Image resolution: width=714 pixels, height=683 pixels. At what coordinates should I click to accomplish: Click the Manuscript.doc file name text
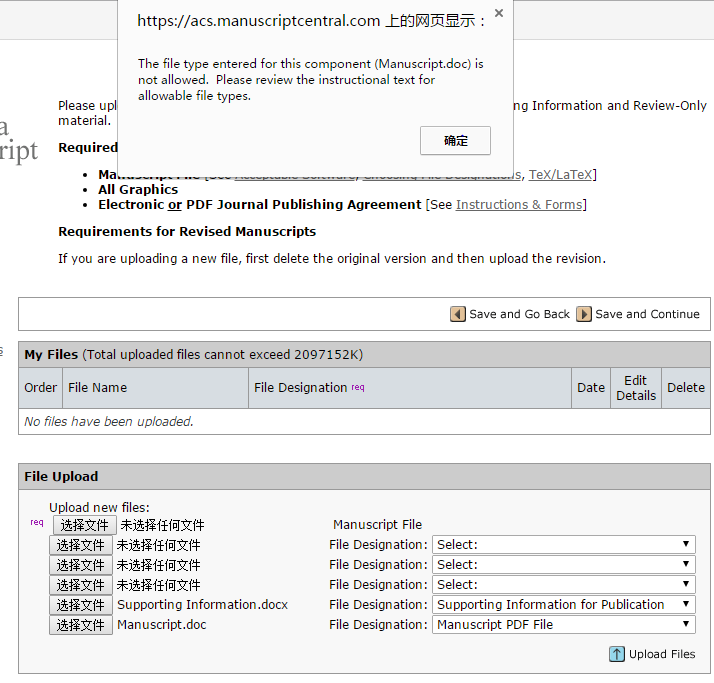[162, 625]
